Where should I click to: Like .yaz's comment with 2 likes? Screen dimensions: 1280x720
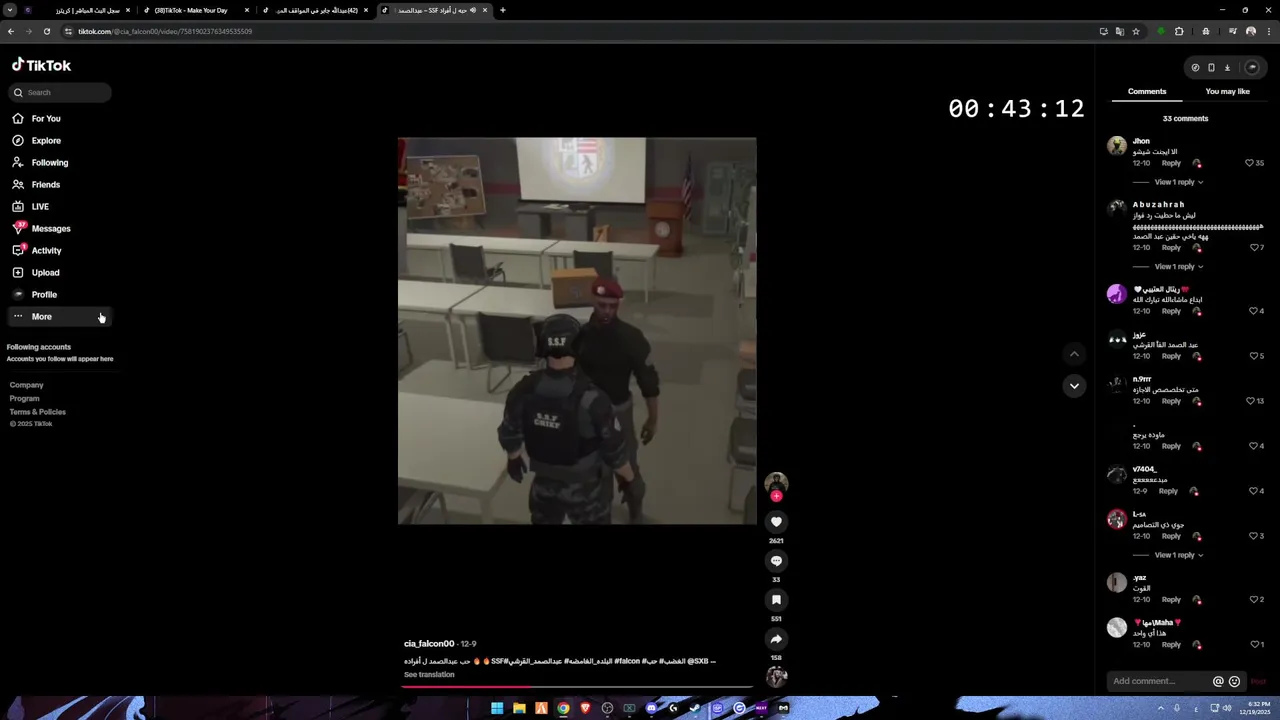(x=1254, y=600)
